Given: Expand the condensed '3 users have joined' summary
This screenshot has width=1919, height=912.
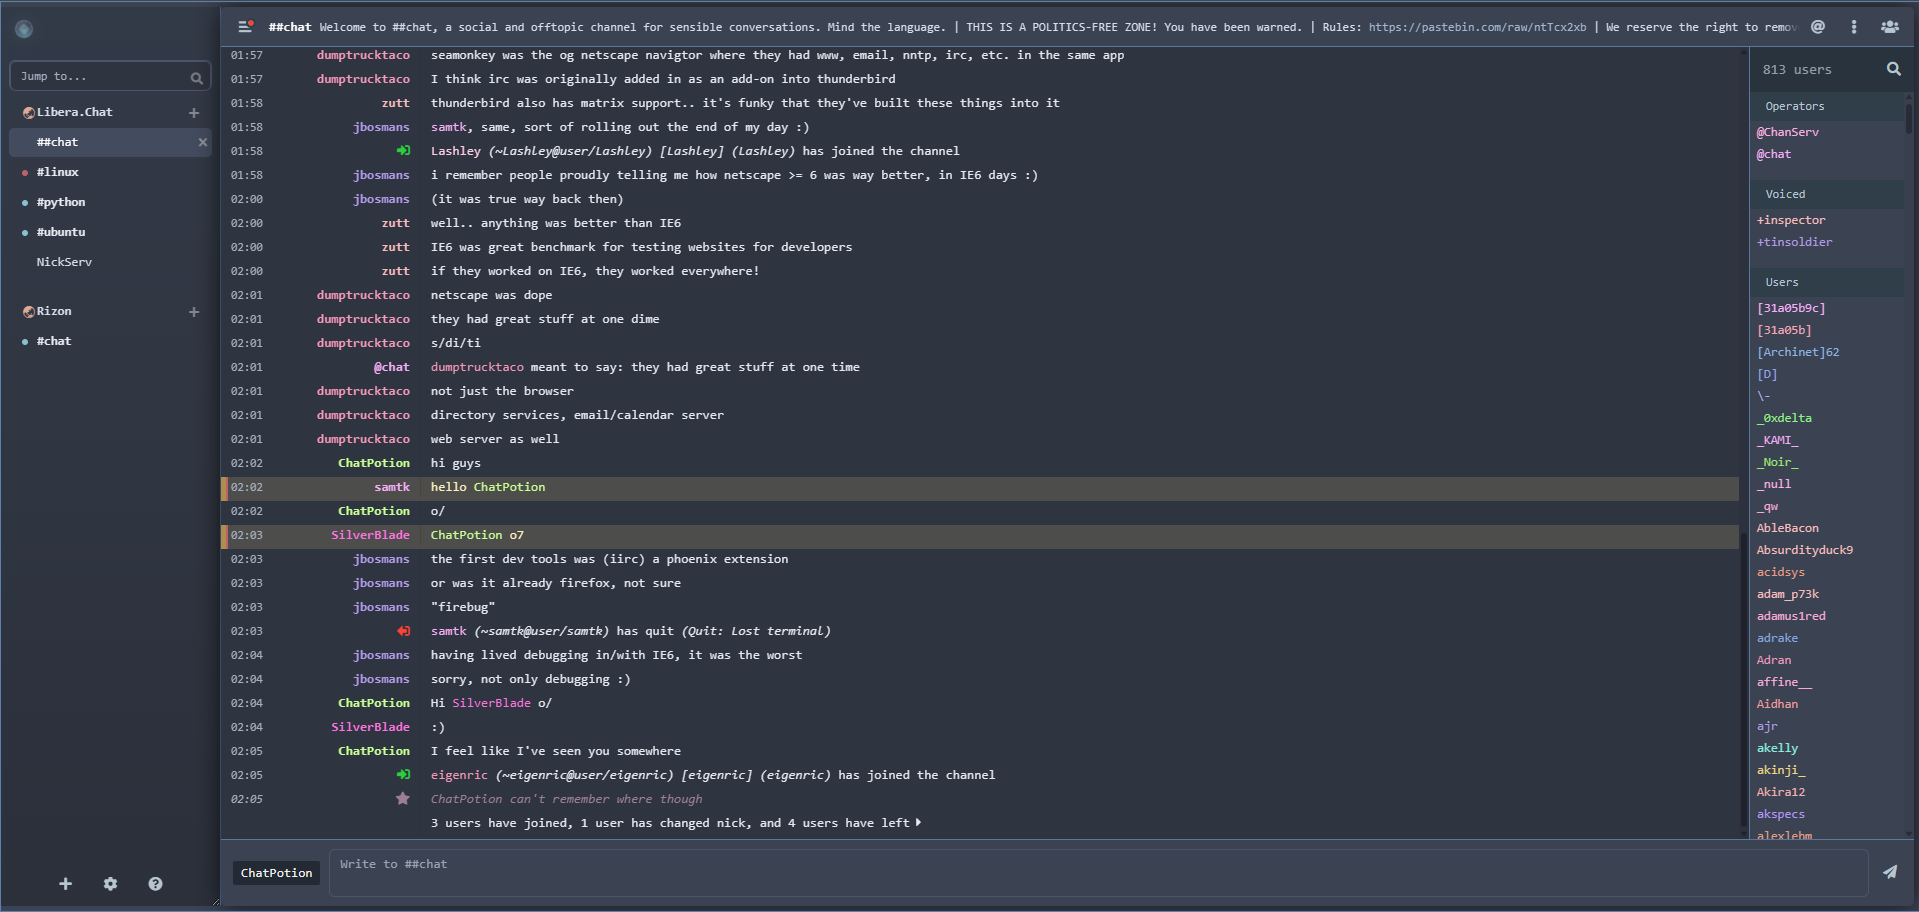Looking at the screenshot, I should click(676, 823).
